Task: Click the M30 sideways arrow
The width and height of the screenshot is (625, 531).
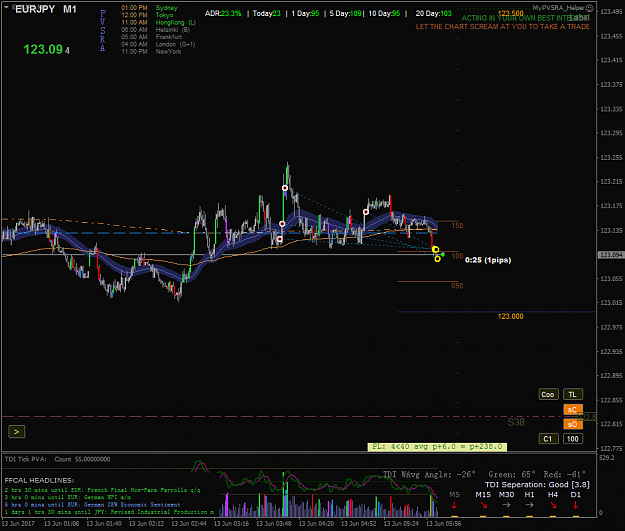Action: (x=506, y=505)
